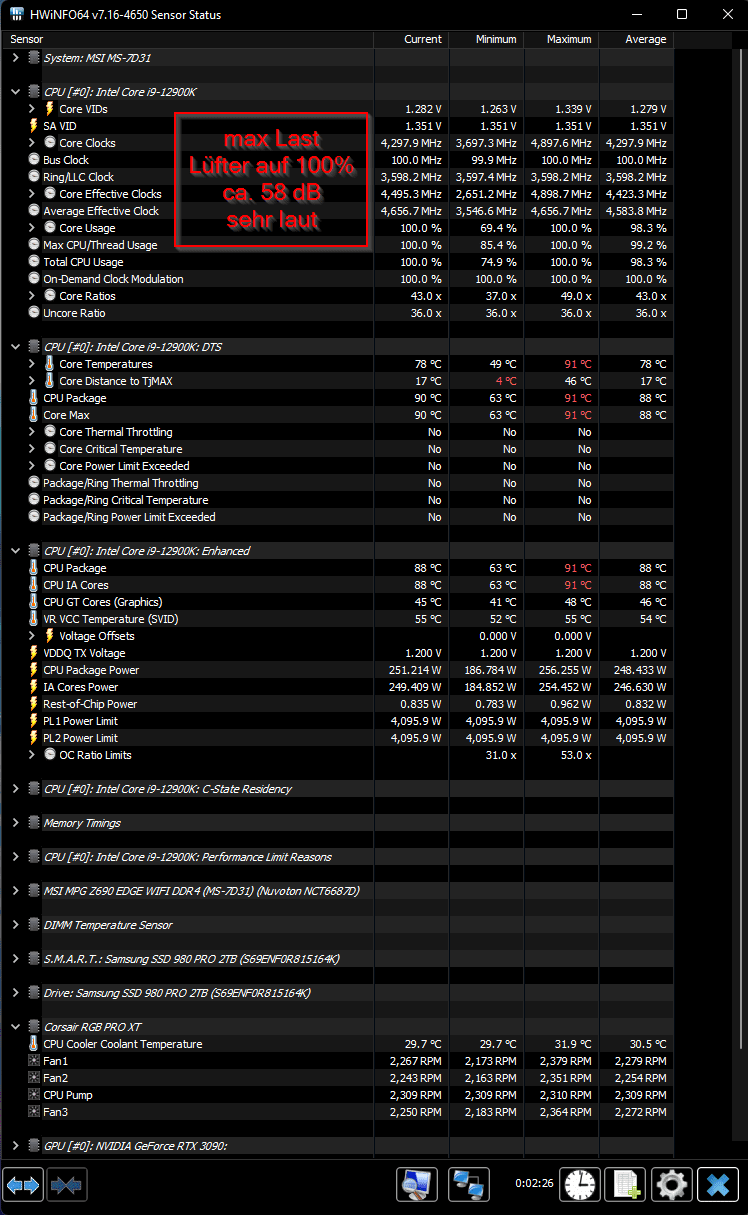Click the Current column header
This screenshot has width=748, height=1215.
(x=411, y=39)
